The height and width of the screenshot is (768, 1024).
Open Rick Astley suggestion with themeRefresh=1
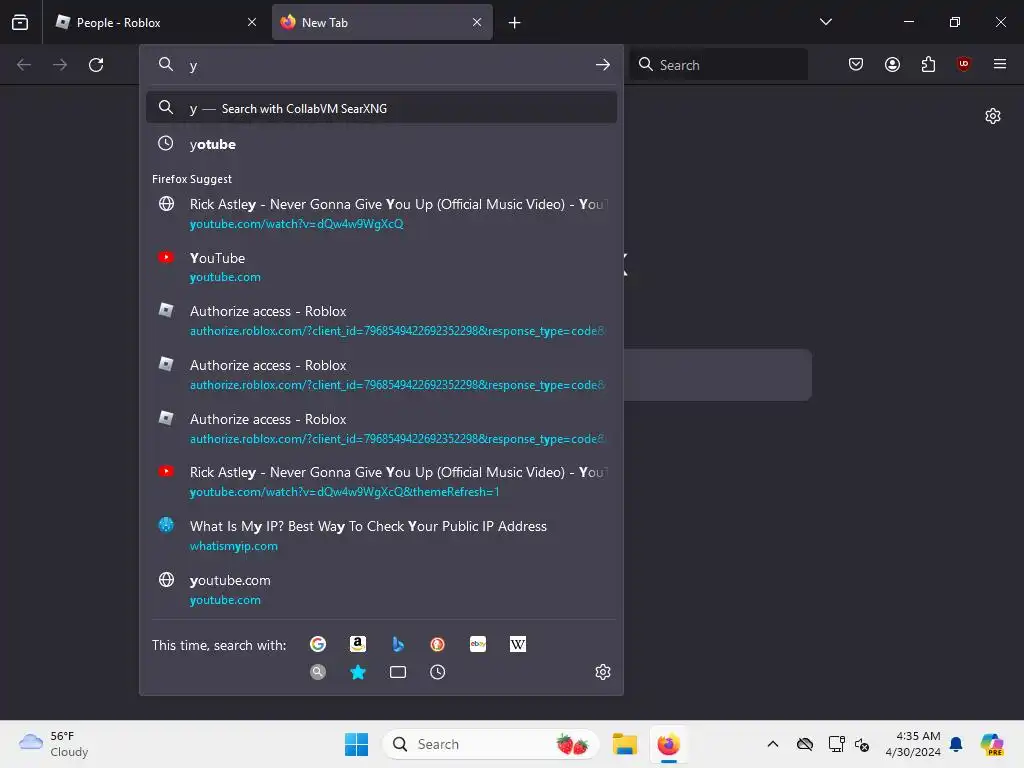pyautogui.click(x=381, y=482)
